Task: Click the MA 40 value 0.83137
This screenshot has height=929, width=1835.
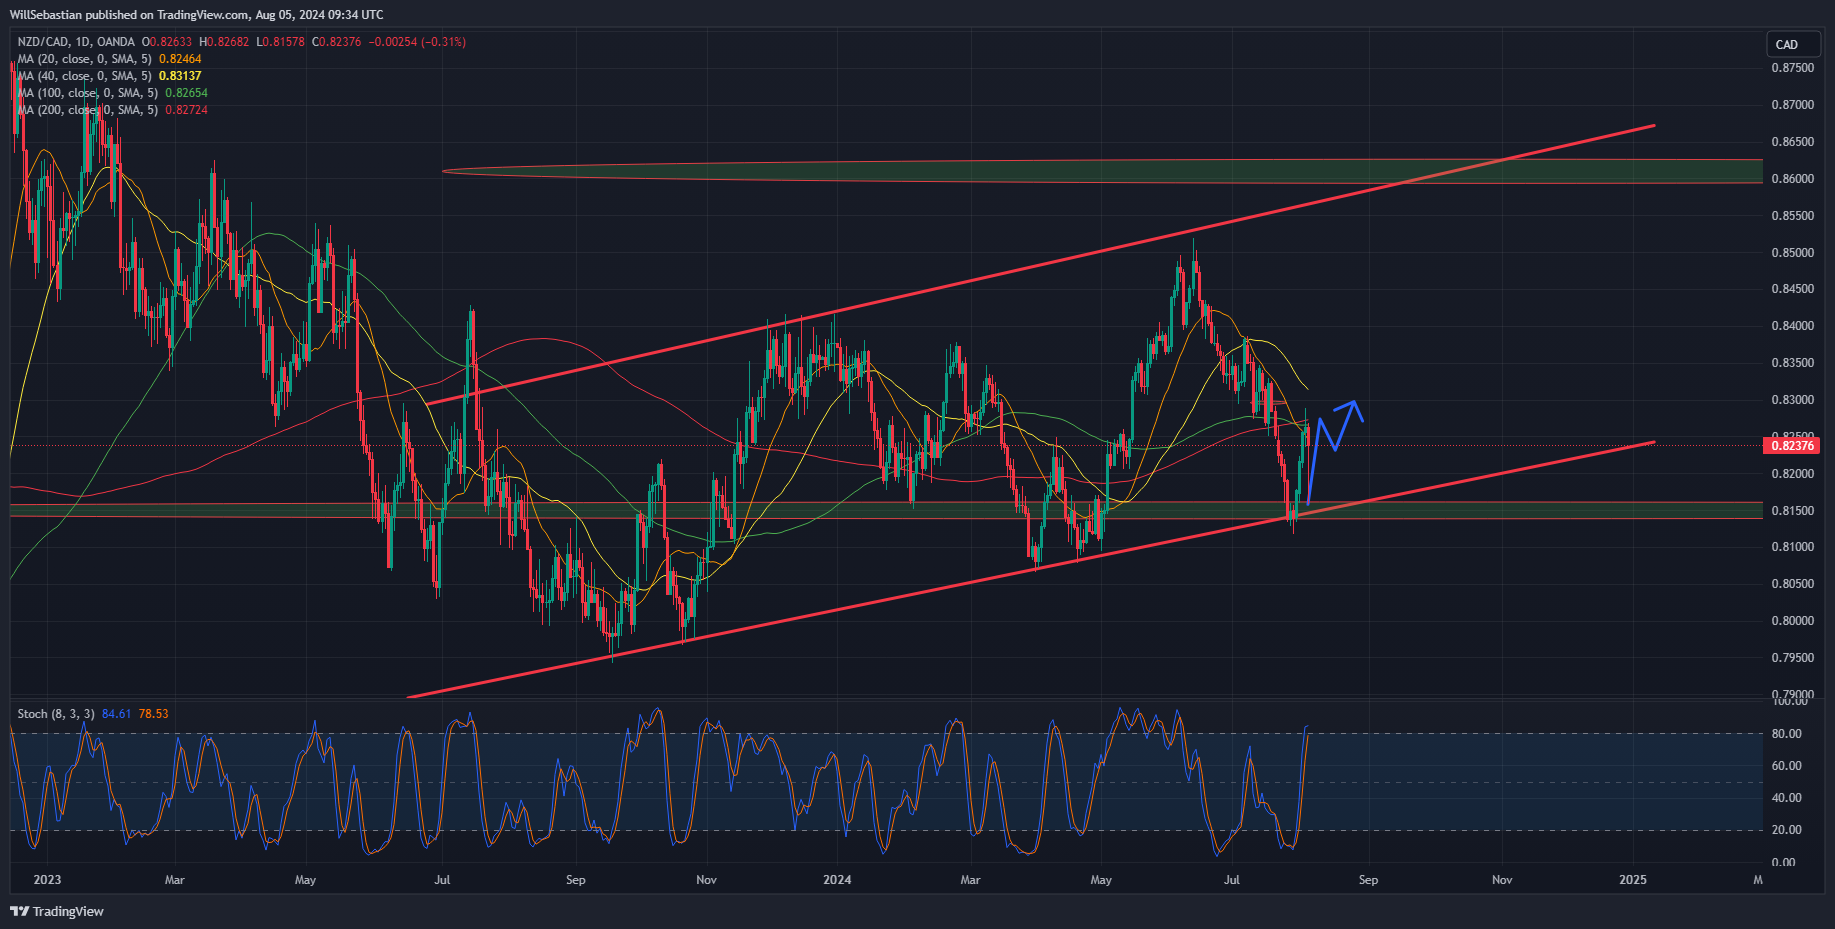Action: [180, 76]
